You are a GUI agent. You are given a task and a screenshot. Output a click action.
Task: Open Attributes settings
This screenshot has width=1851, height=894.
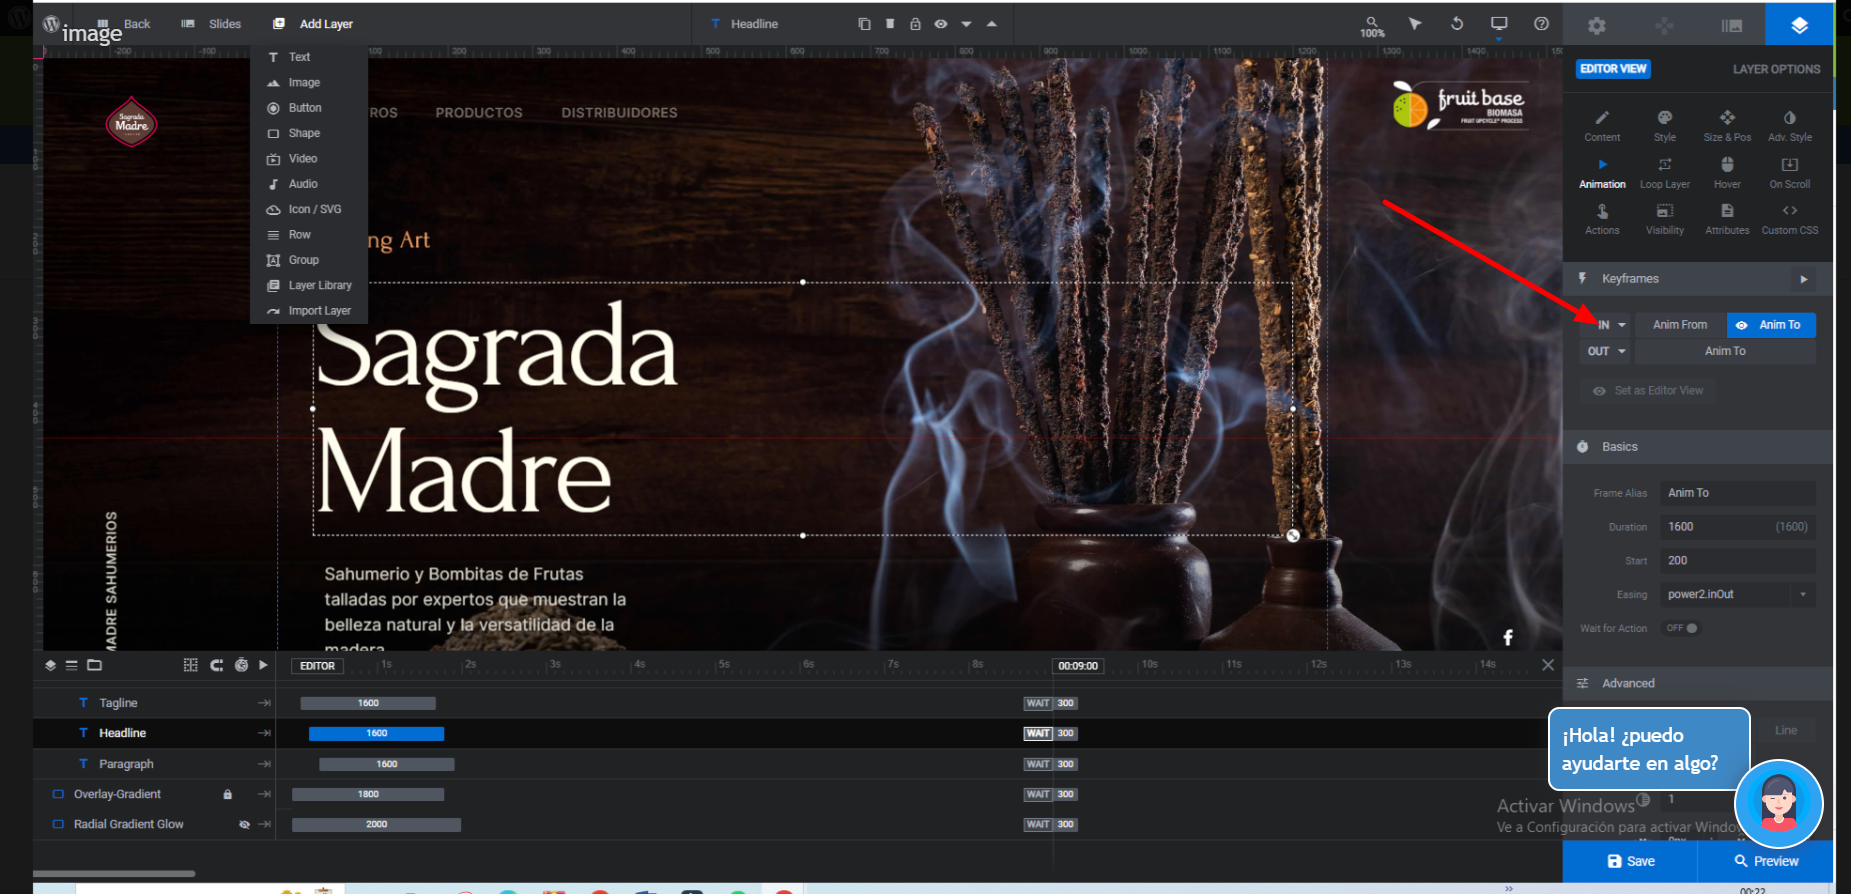pos(1727,219)
